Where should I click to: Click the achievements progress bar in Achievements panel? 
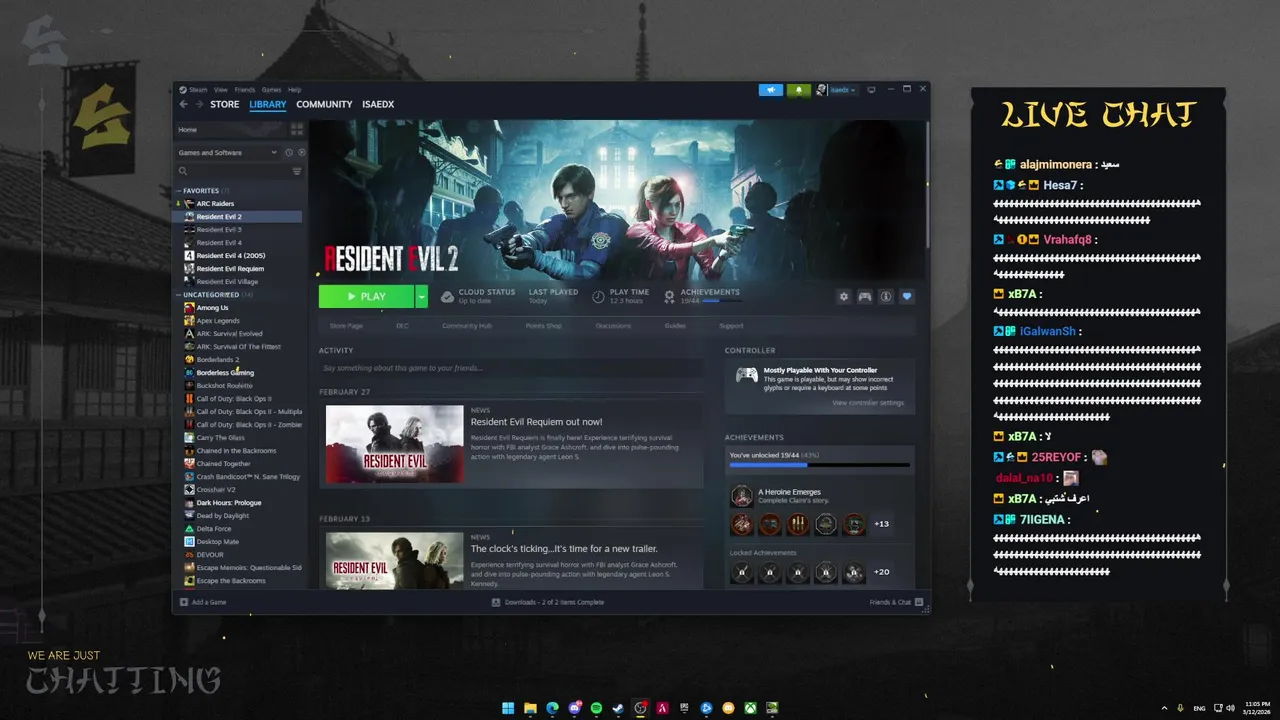coord(820,465)
